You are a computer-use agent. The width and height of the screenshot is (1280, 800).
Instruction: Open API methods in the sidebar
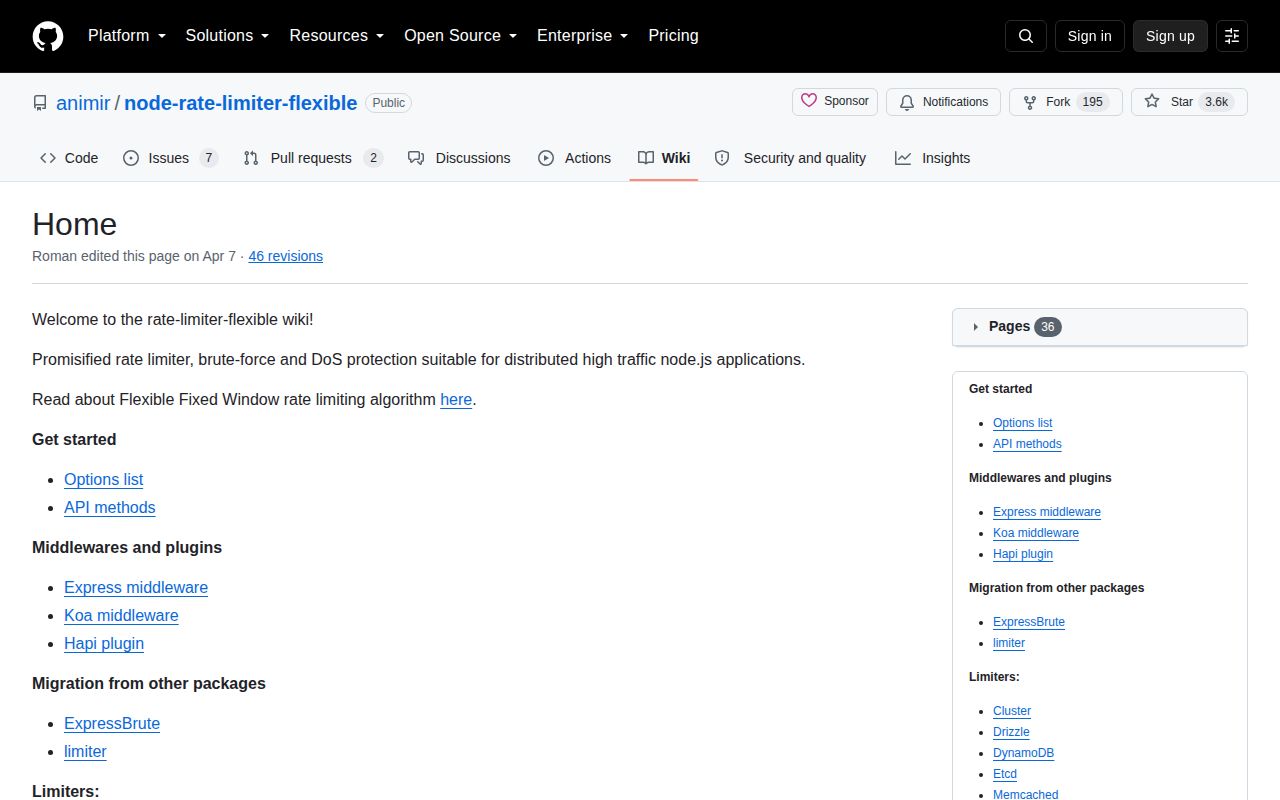[1027, 444]
